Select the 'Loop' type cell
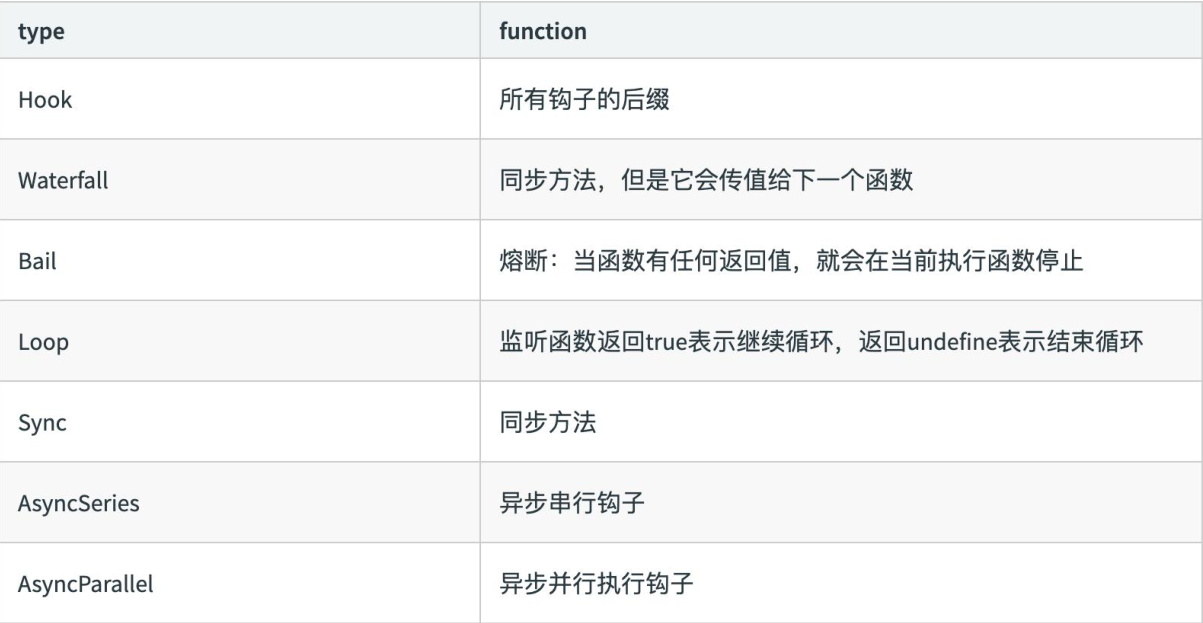Viewport: 1203px width, 623px height. click(240, 341)
